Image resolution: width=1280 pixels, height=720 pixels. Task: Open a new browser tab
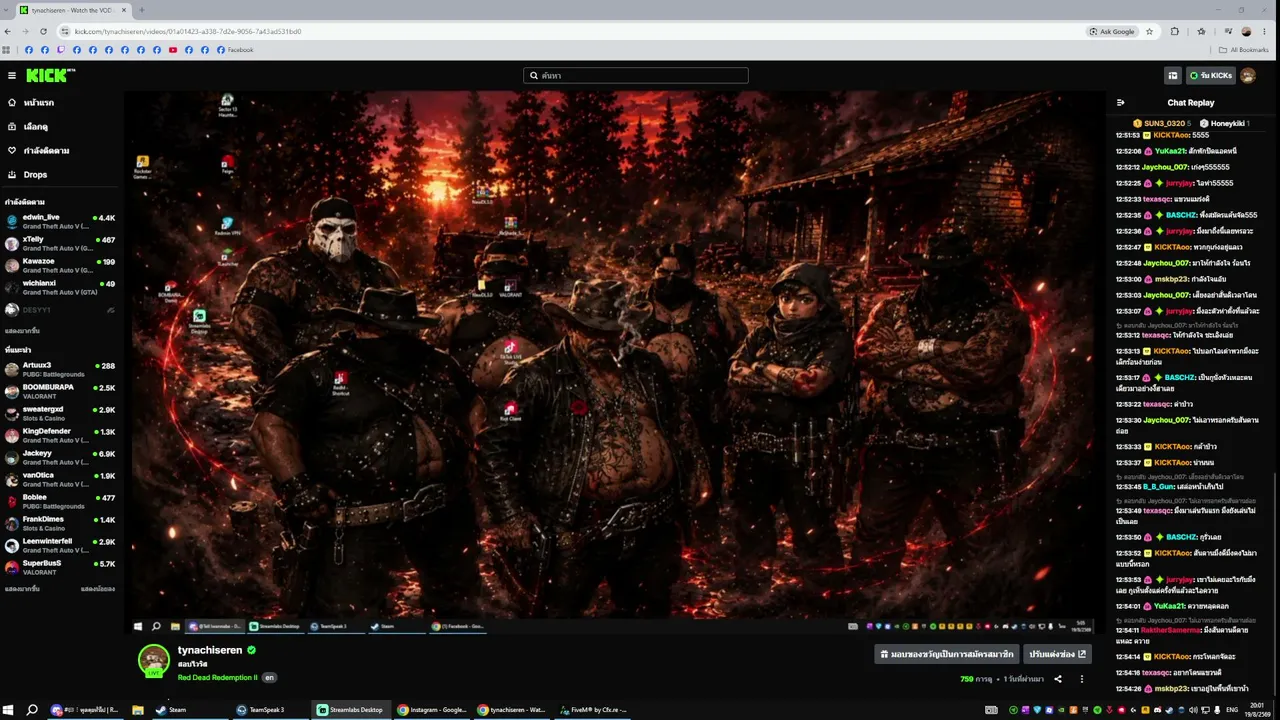[x=141, y=10]
